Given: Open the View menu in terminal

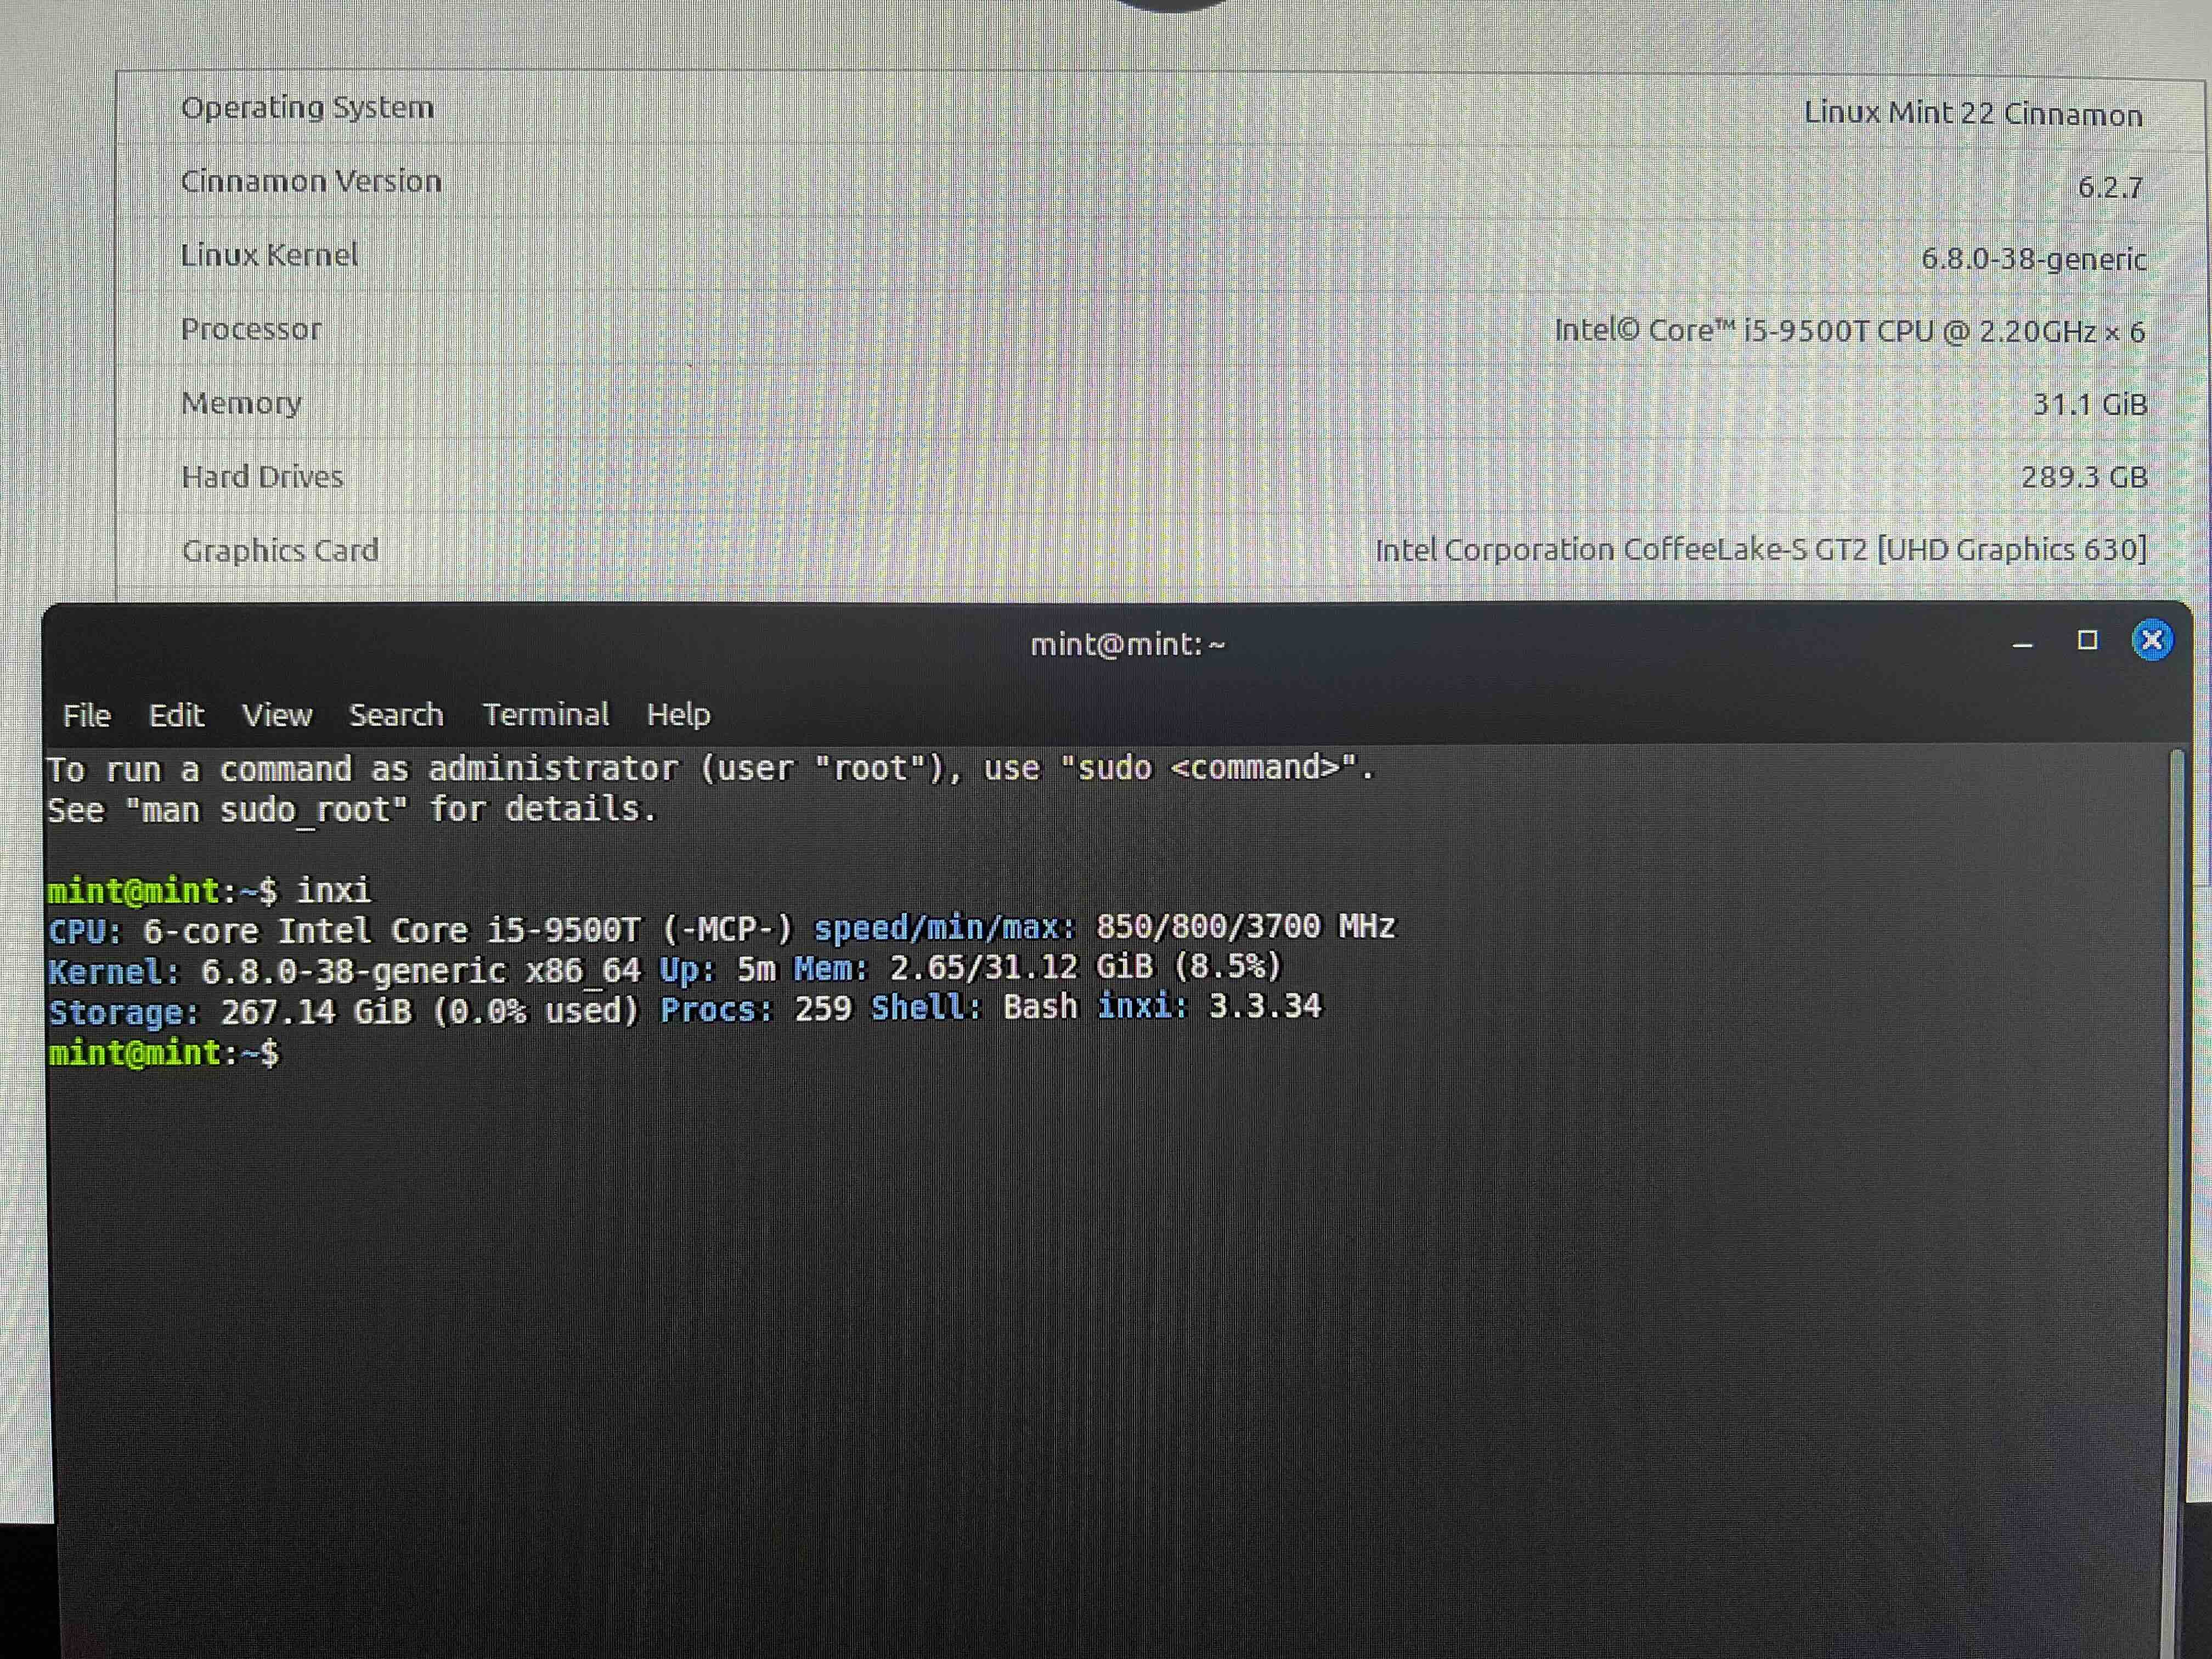Looking at the screenshot, I should tap(277, 716).
